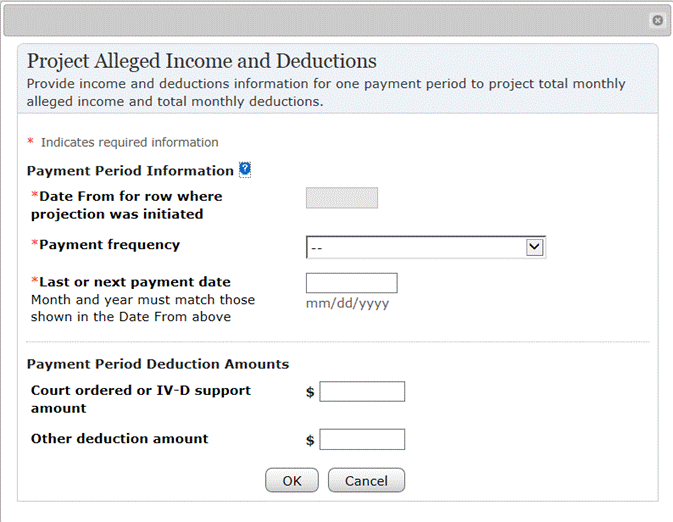Click the Date From for row label
673x522 pixels.
128,196
